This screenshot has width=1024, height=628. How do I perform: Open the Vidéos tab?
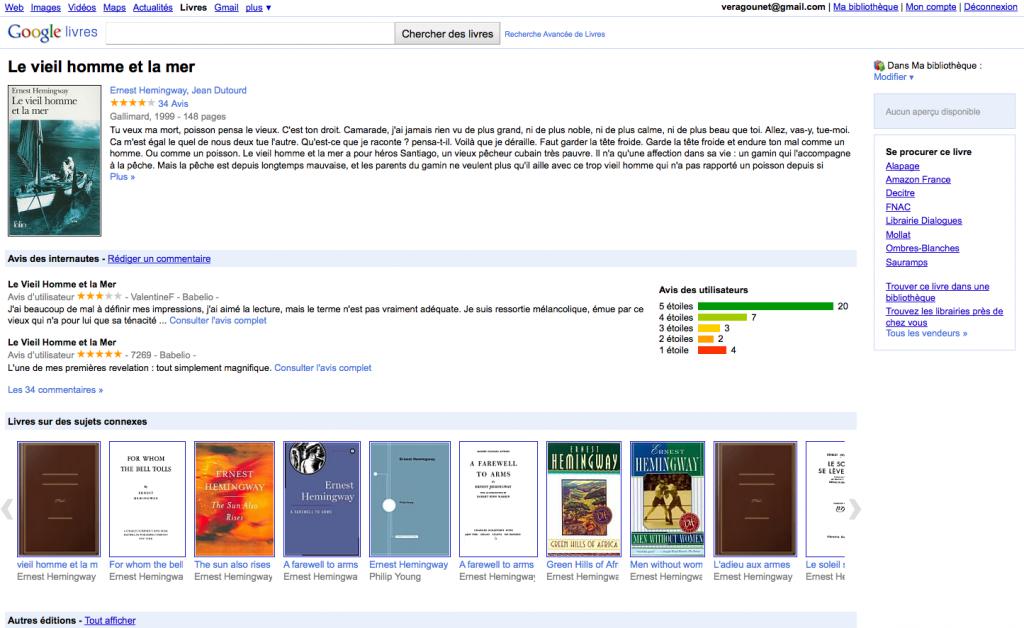[x=82, y=7]
